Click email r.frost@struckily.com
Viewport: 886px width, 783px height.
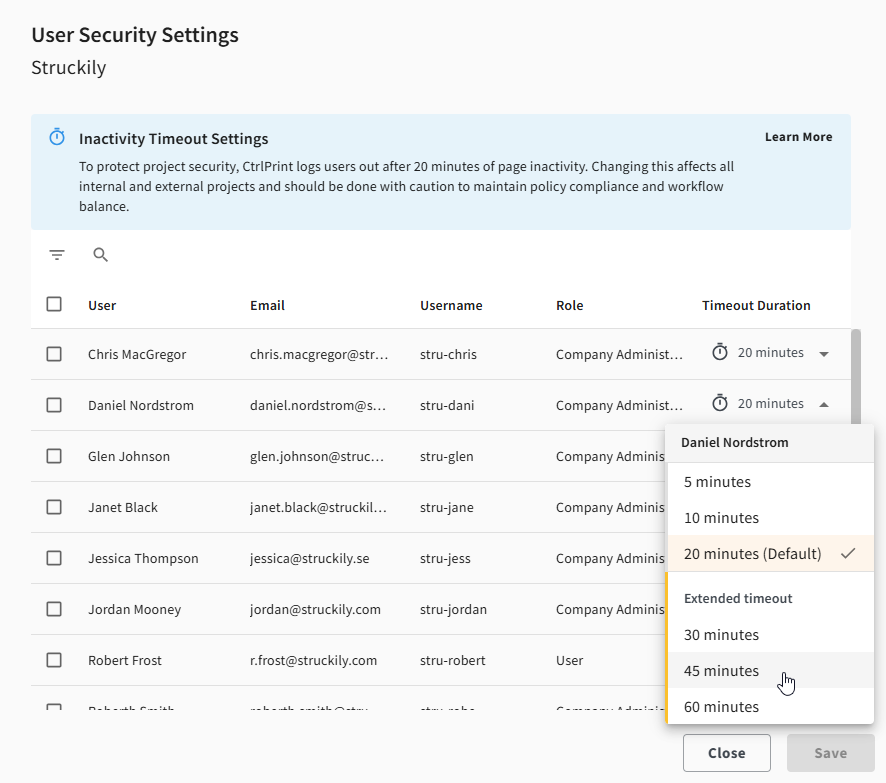click(x=313, y=660)
